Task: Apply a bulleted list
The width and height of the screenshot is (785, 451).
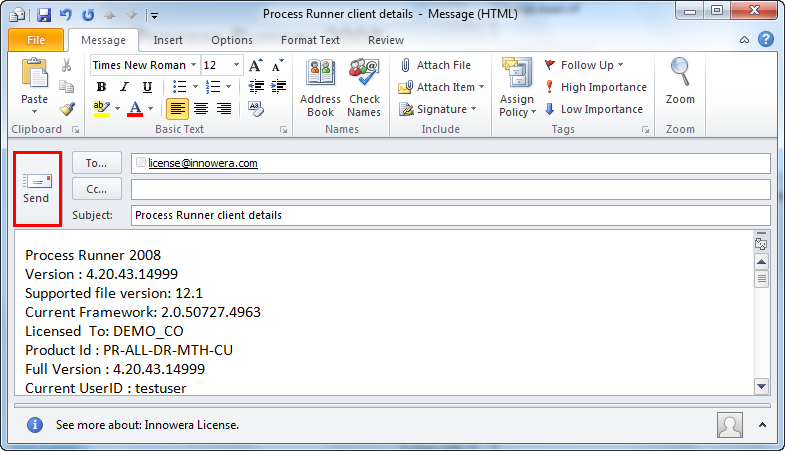Action: [x=179, y=87]
